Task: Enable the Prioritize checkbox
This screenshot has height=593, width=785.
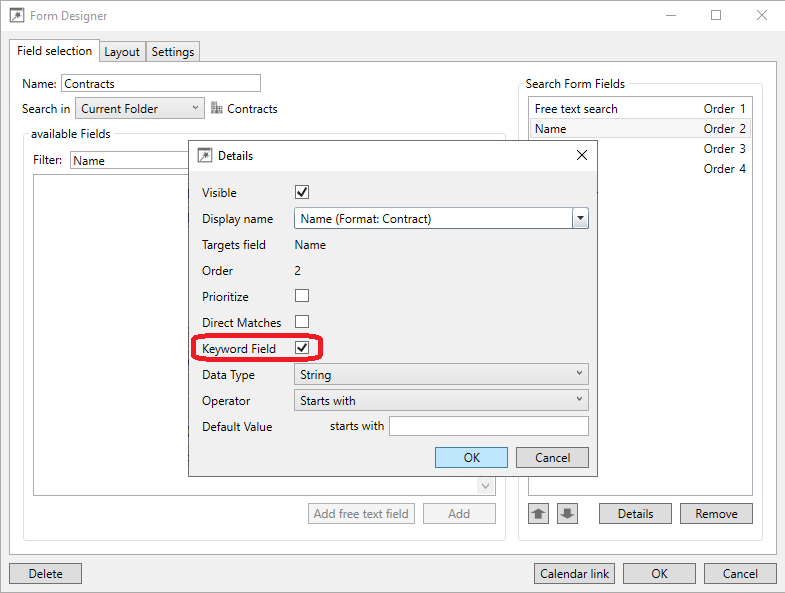Action: point(302,296)
